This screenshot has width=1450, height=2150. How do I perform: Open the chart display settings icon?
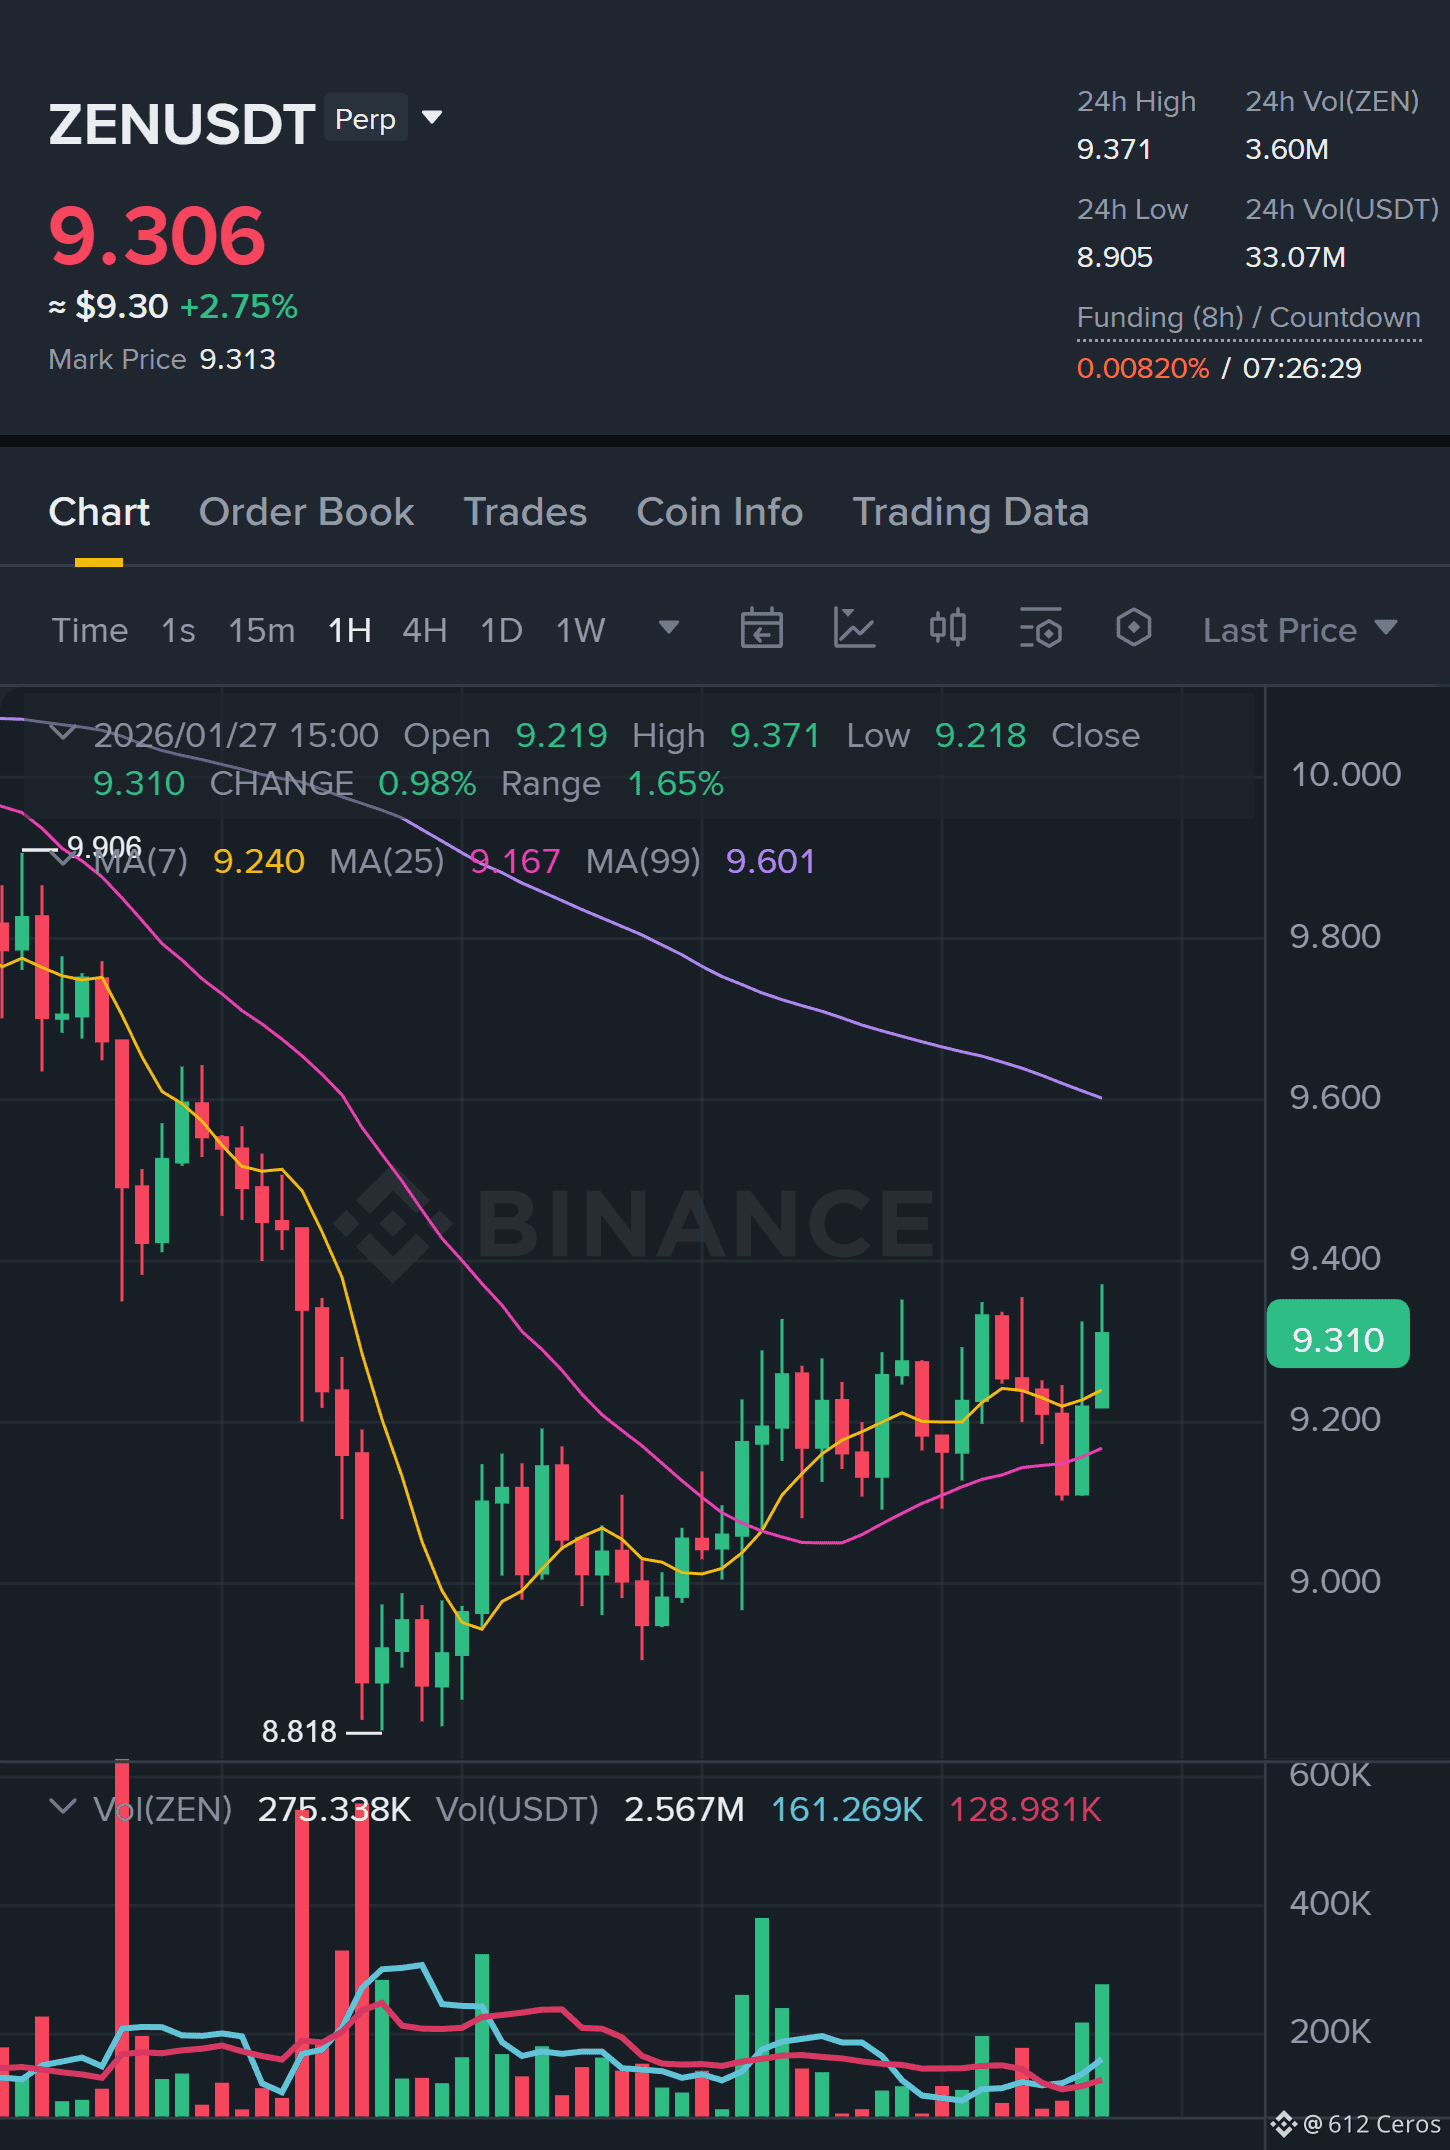(x=1040, y=629)
